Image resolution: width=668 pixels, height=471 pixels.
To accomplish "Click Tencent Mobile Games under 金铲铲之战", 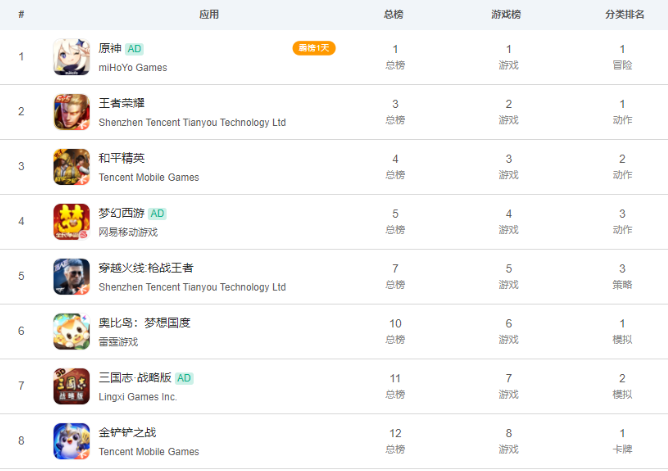I will 149,451.
